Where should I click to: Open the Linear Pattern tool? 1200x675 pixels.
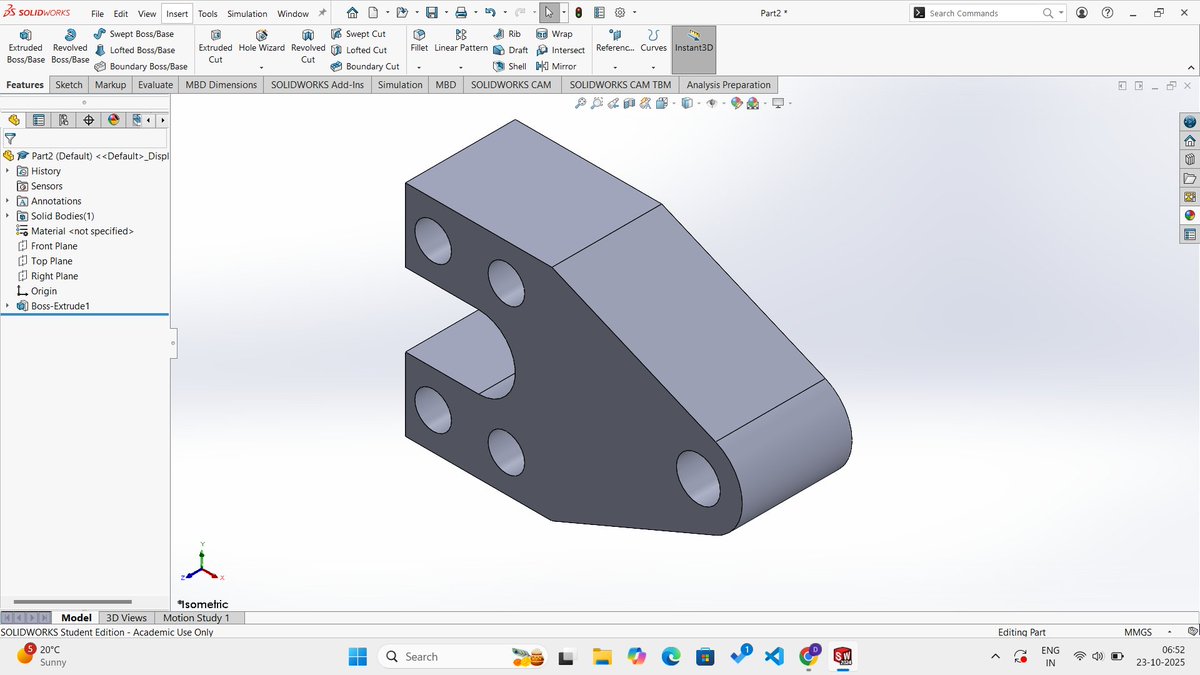[x=461, y=41]
